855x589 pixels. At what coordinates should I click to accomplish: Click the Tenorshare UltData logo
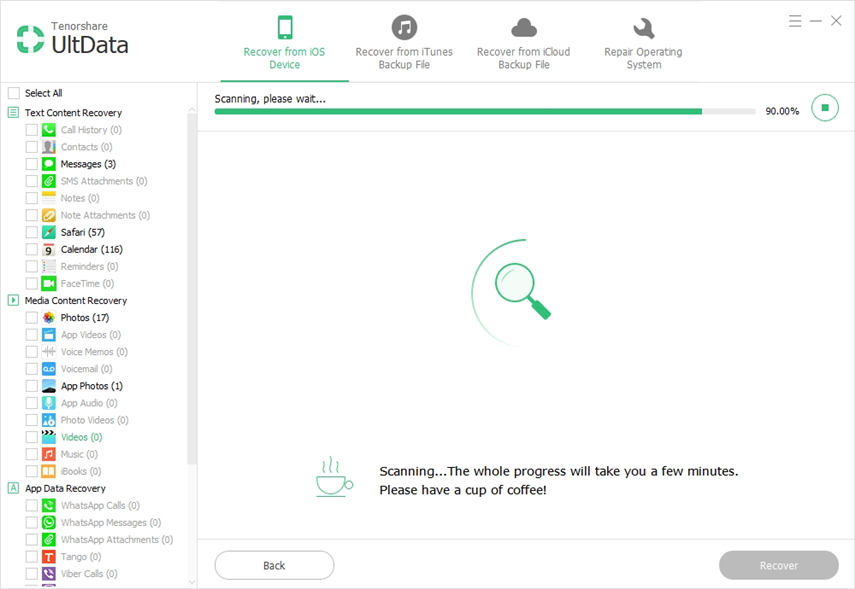coord(73,39)
